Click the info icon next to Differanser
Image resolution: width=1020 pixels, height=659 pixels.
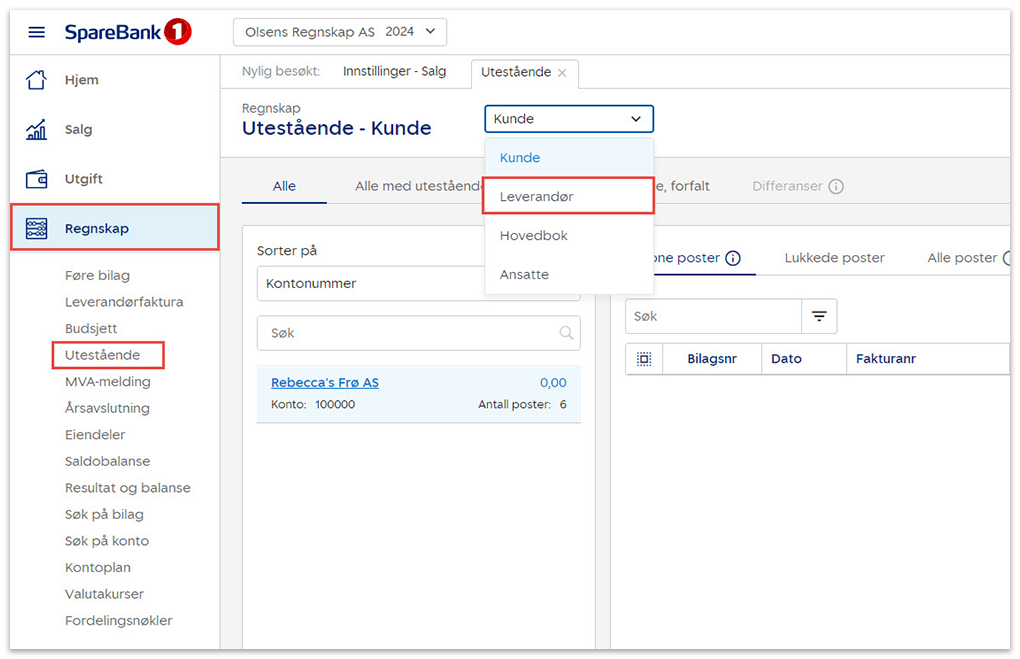836,187
